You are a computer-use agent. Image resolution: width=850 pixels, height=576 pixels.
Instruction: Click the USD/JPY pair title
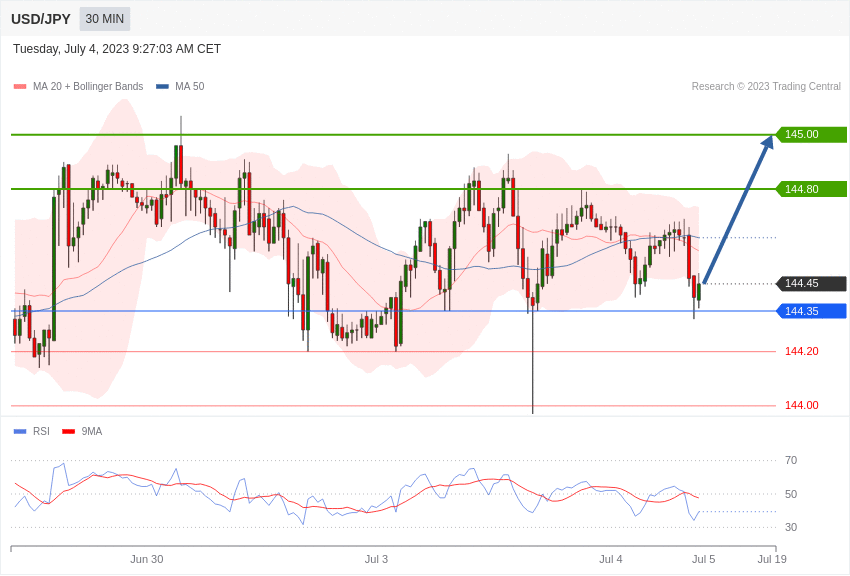41,19
